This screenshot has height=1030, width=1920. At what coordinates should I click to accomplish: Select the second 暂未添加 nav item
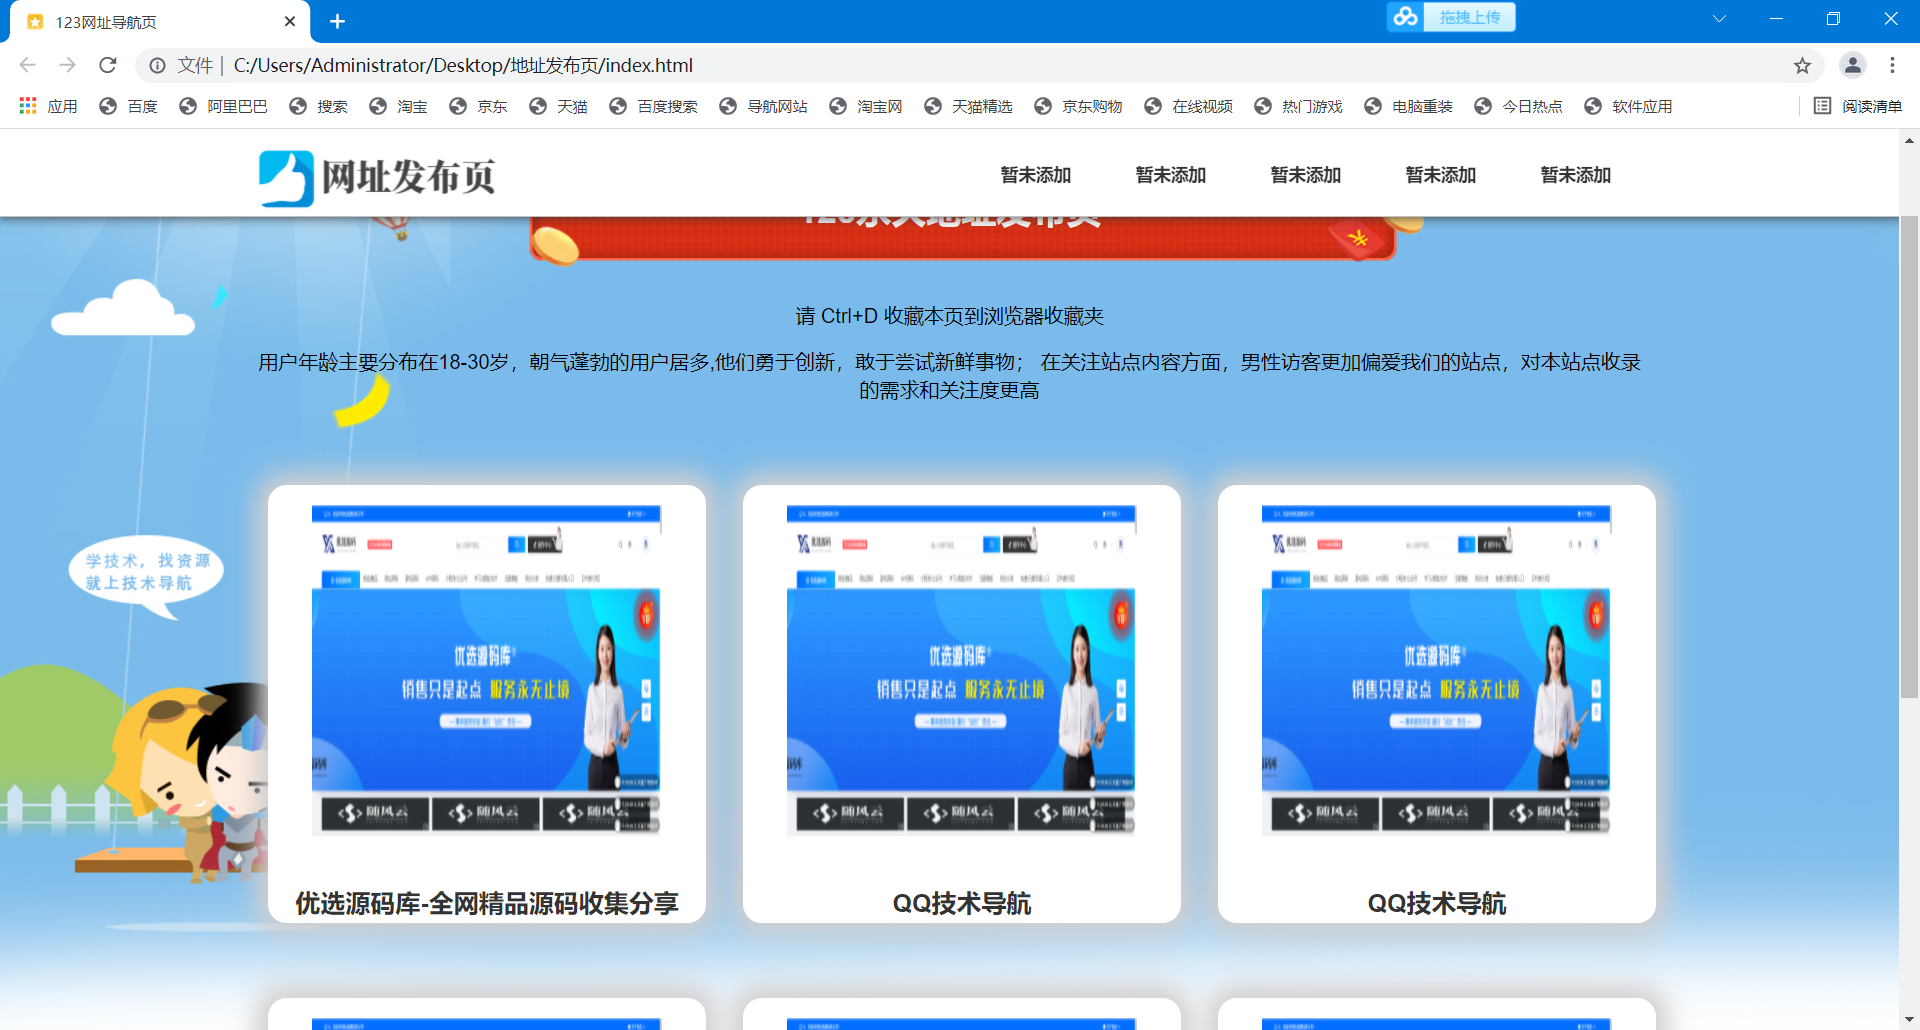tap(1171, 175)
